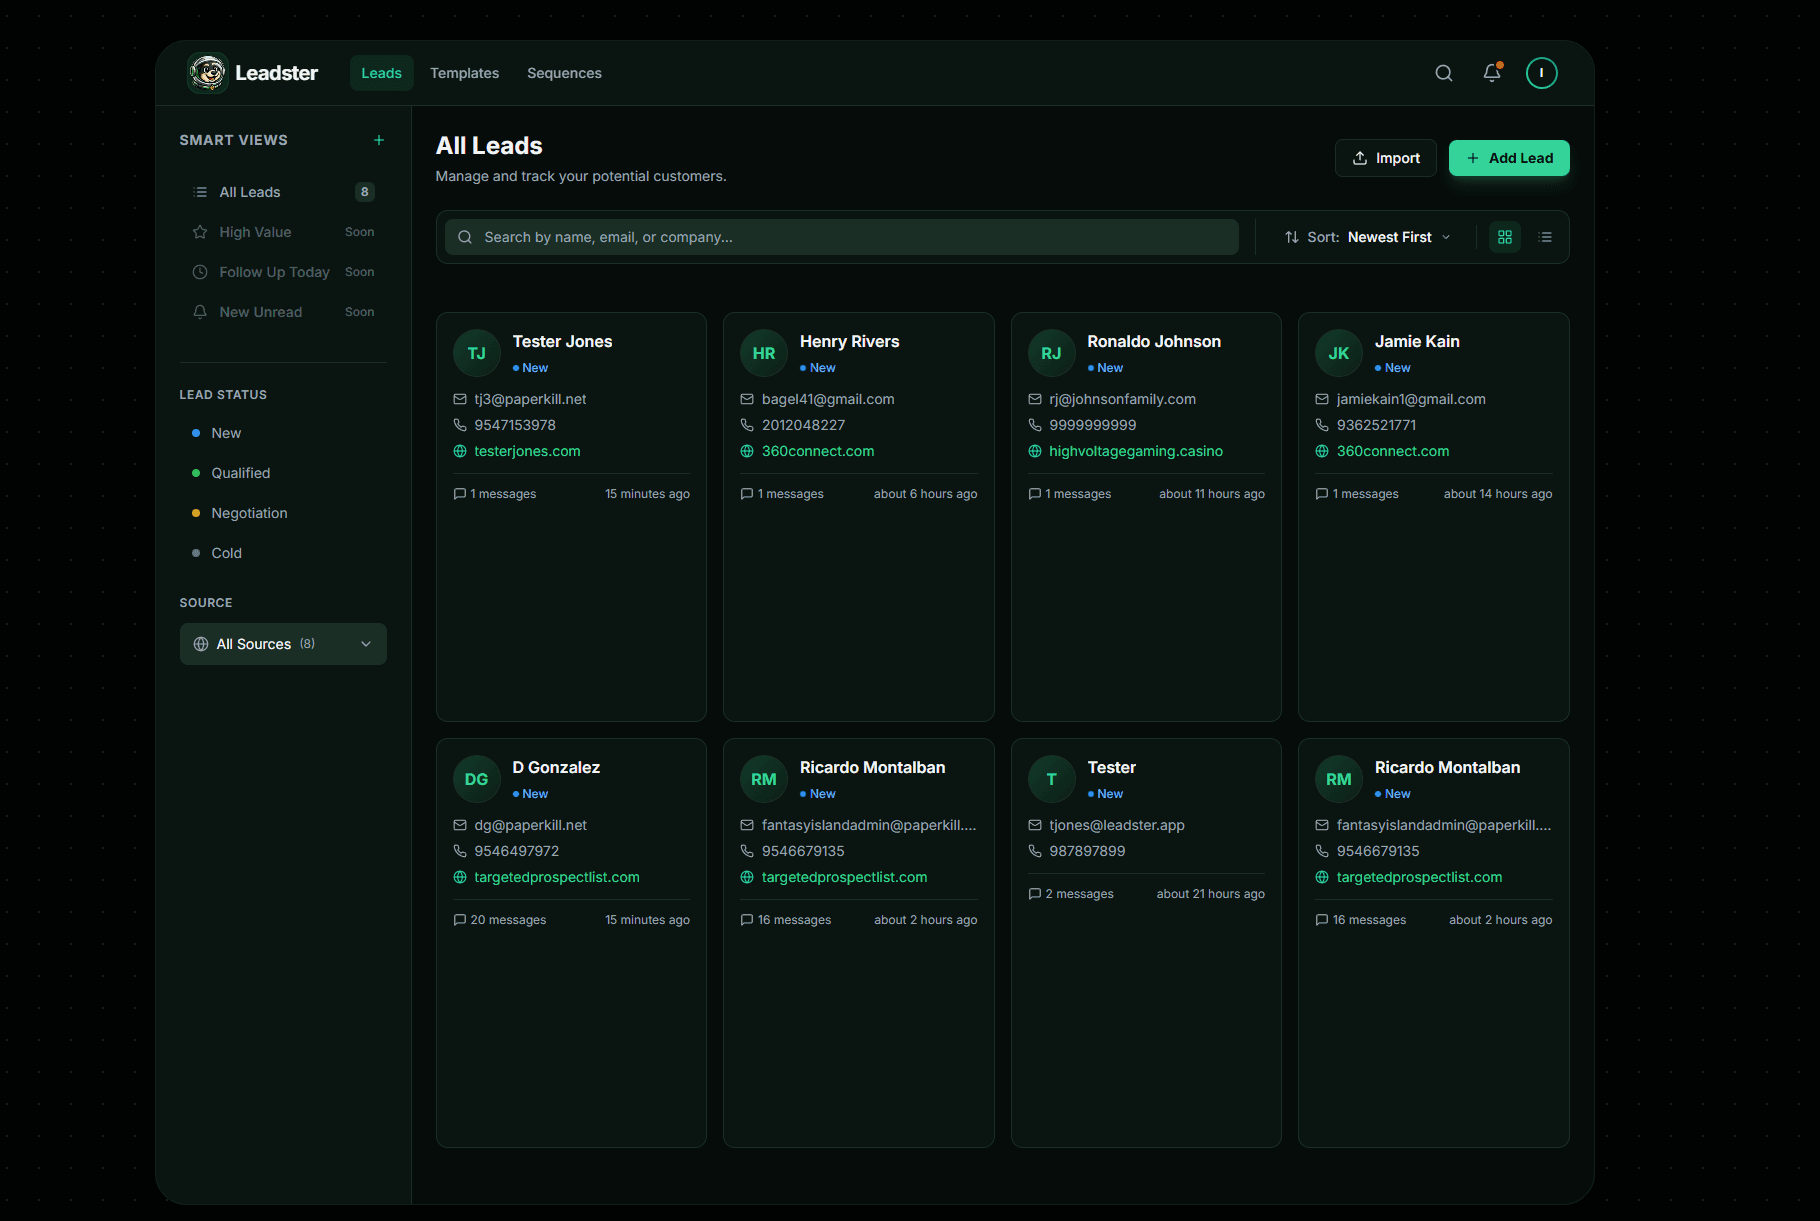Screen dimensions: 1820x1221
Task: Switch to list view layout
Action: (1545, 237)
